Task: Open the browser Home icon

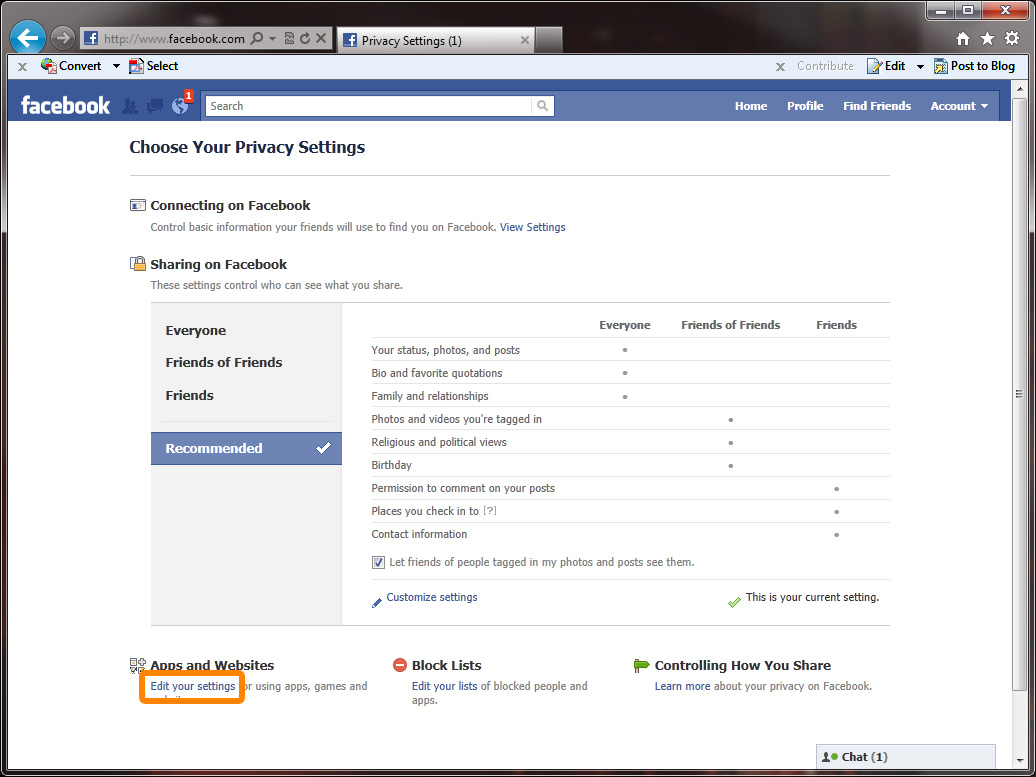Action: pos(963,39)
